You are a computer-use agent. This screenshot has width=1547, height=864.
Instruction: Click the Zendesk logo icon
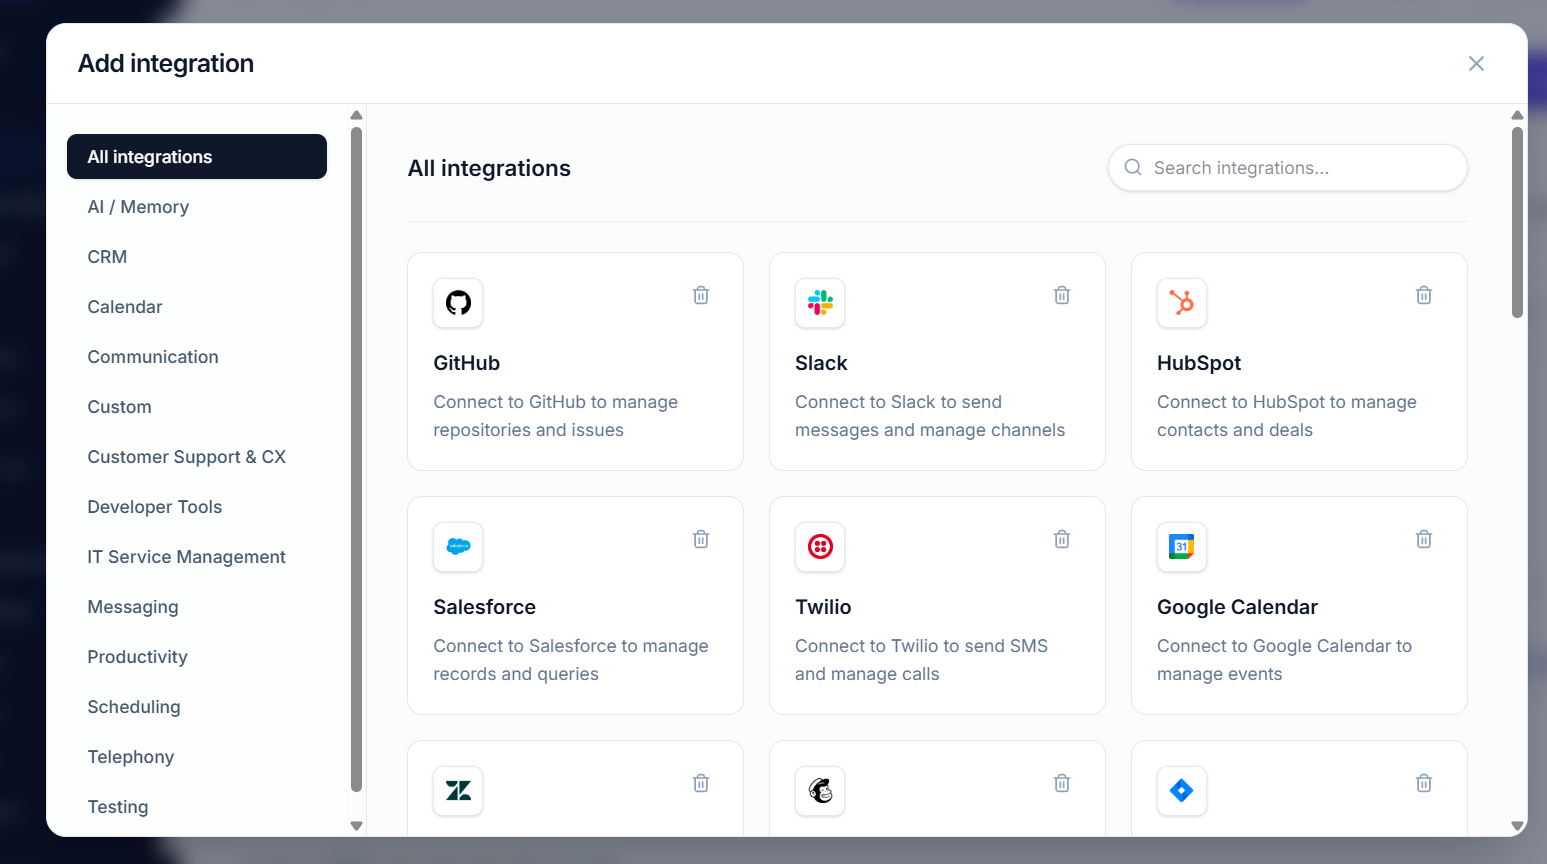click(458, 791)
